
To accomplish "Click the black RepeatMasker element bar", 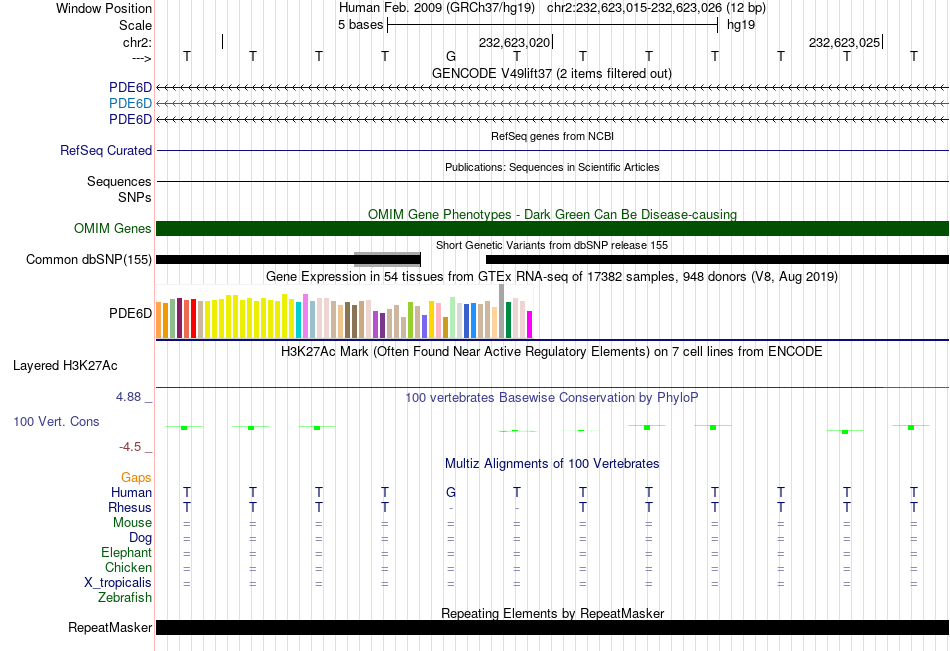I will coord(553,627).
